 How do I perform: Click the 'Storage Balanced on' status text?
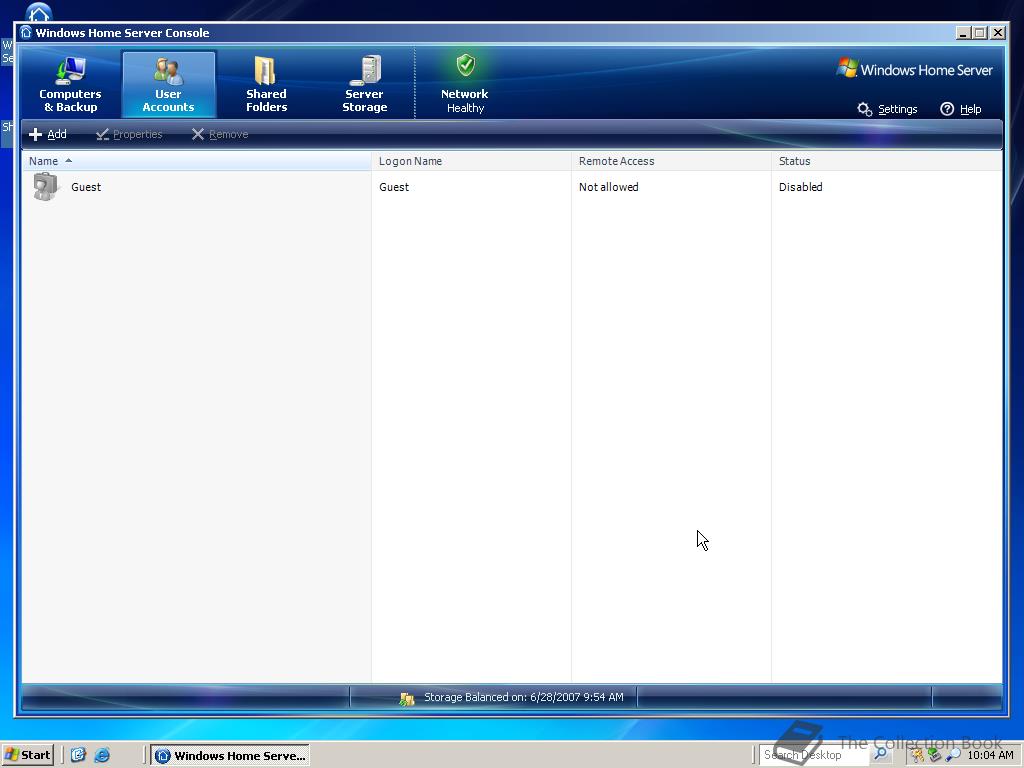click(x=524, y=697)
